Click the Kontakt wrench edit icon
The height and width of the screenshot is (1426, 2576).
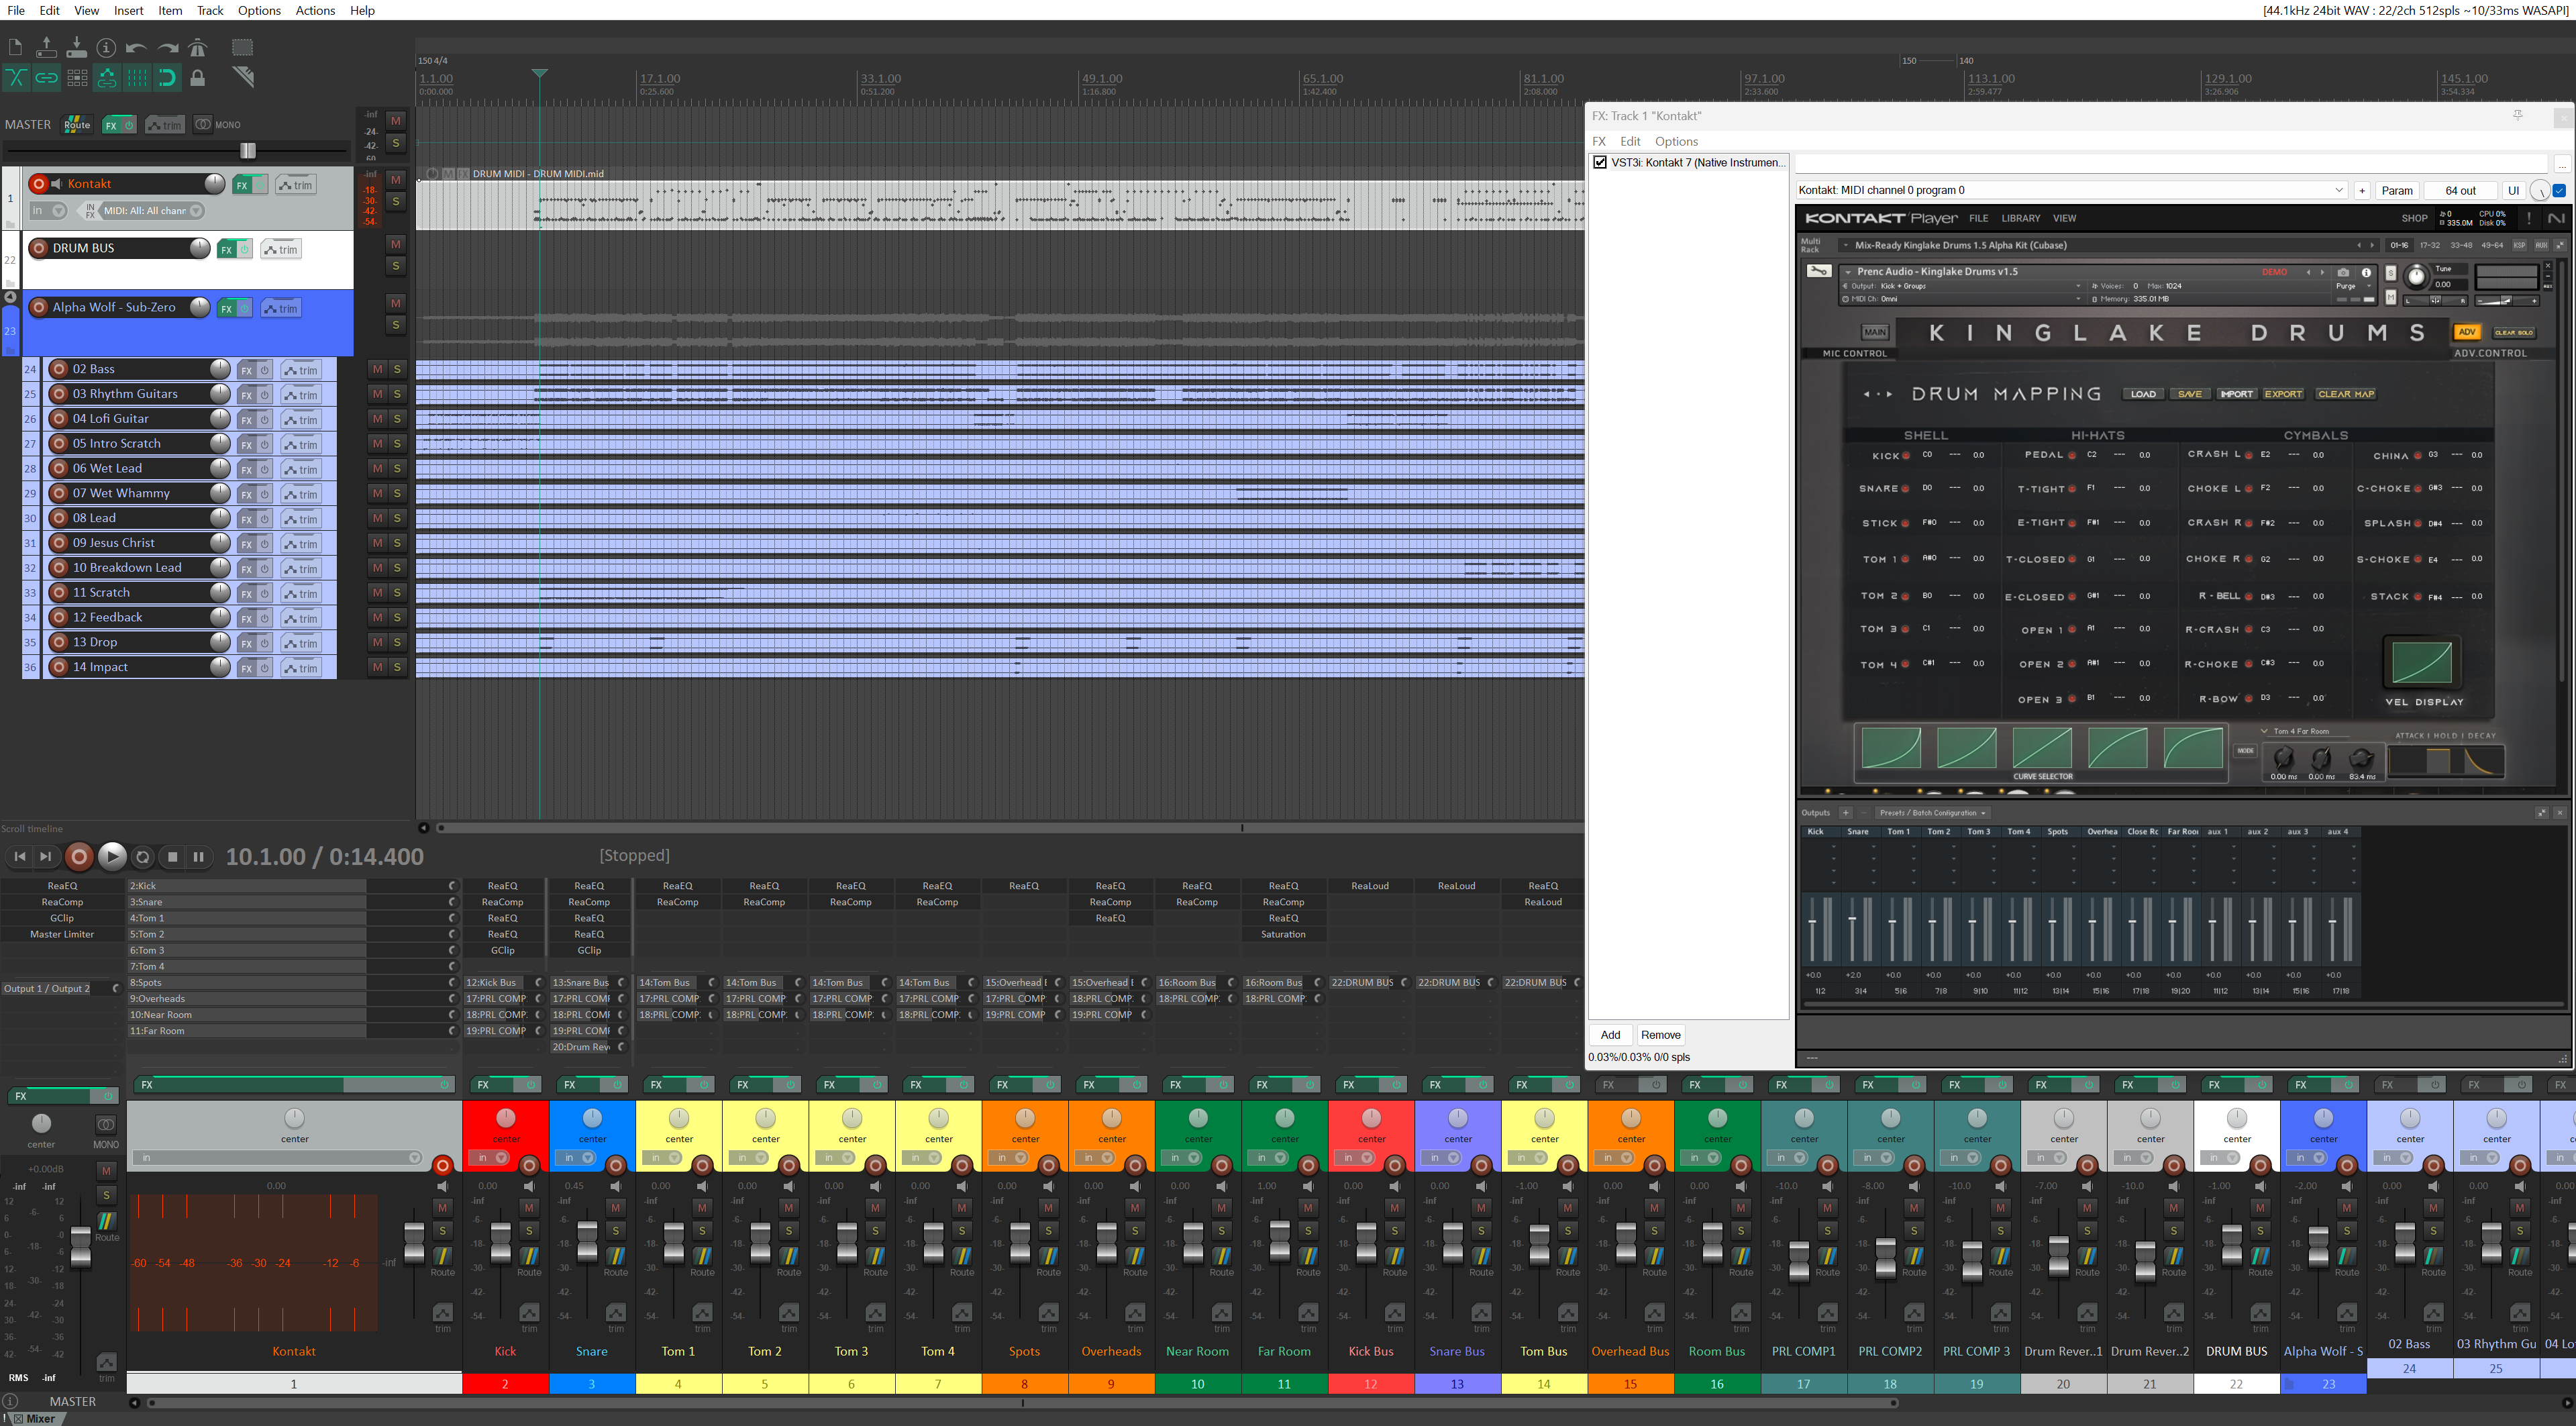pyautogui.click(x=1819, y=271)
